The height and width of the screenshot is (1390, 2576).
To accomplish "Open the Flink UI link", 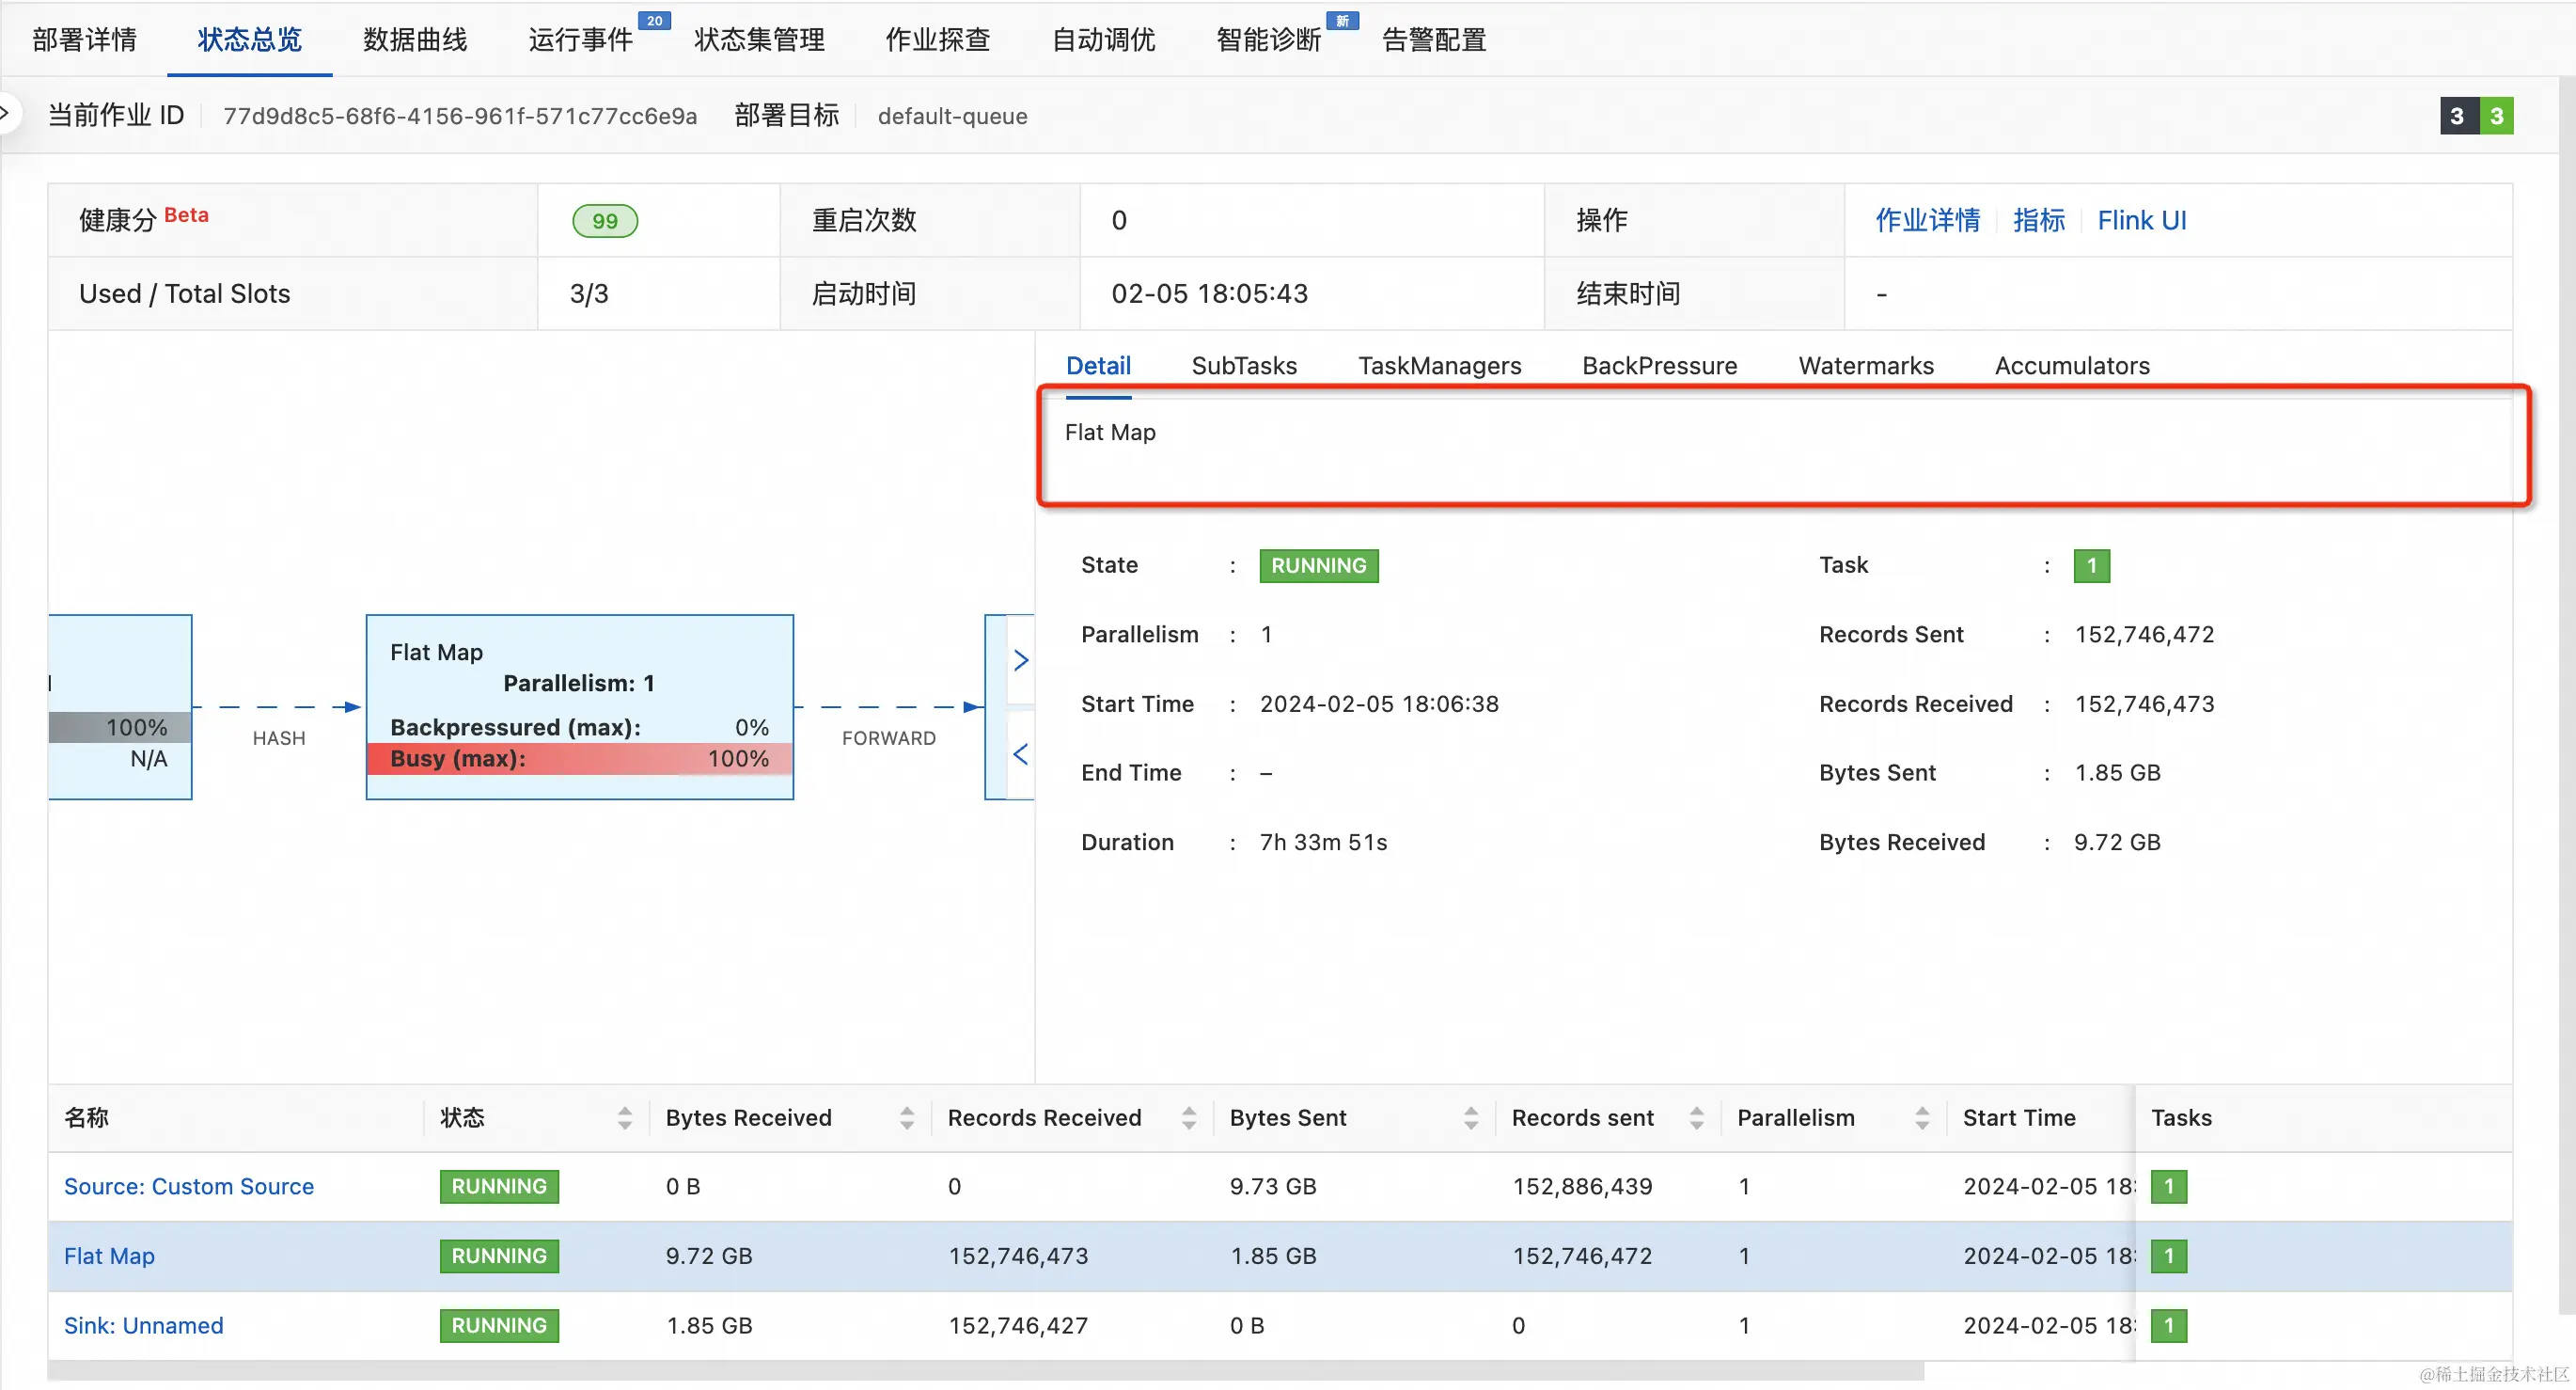I will tap(2141, 221).
